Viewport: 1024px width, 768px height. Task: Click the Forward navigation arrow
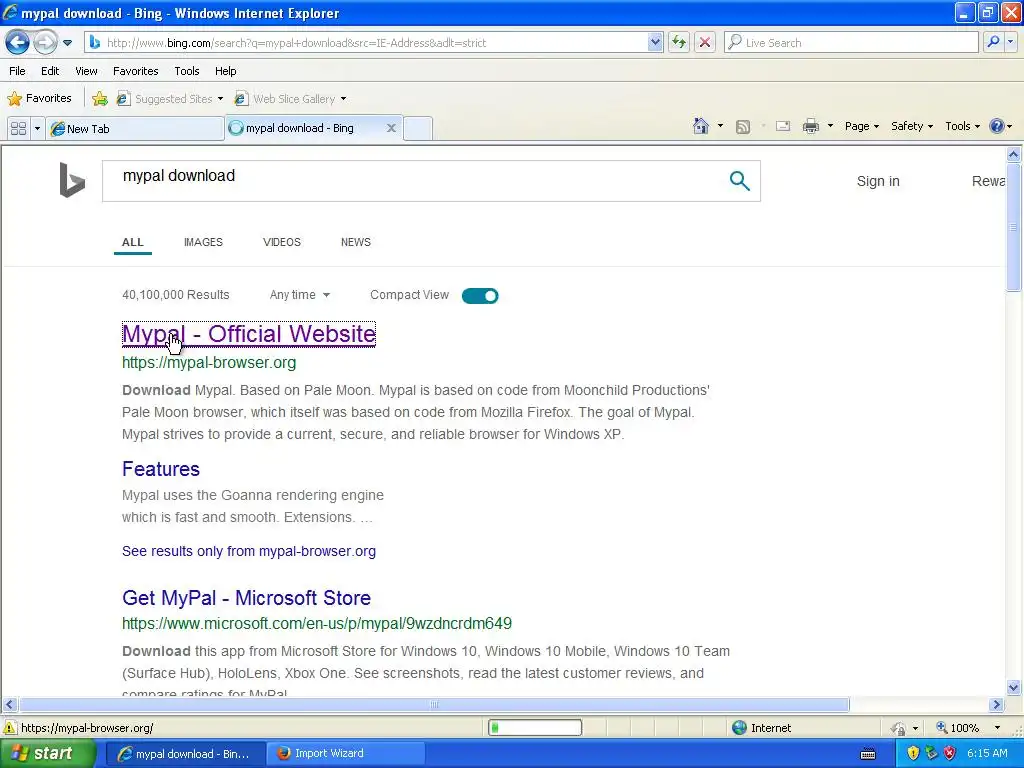(x=45, y=43)
